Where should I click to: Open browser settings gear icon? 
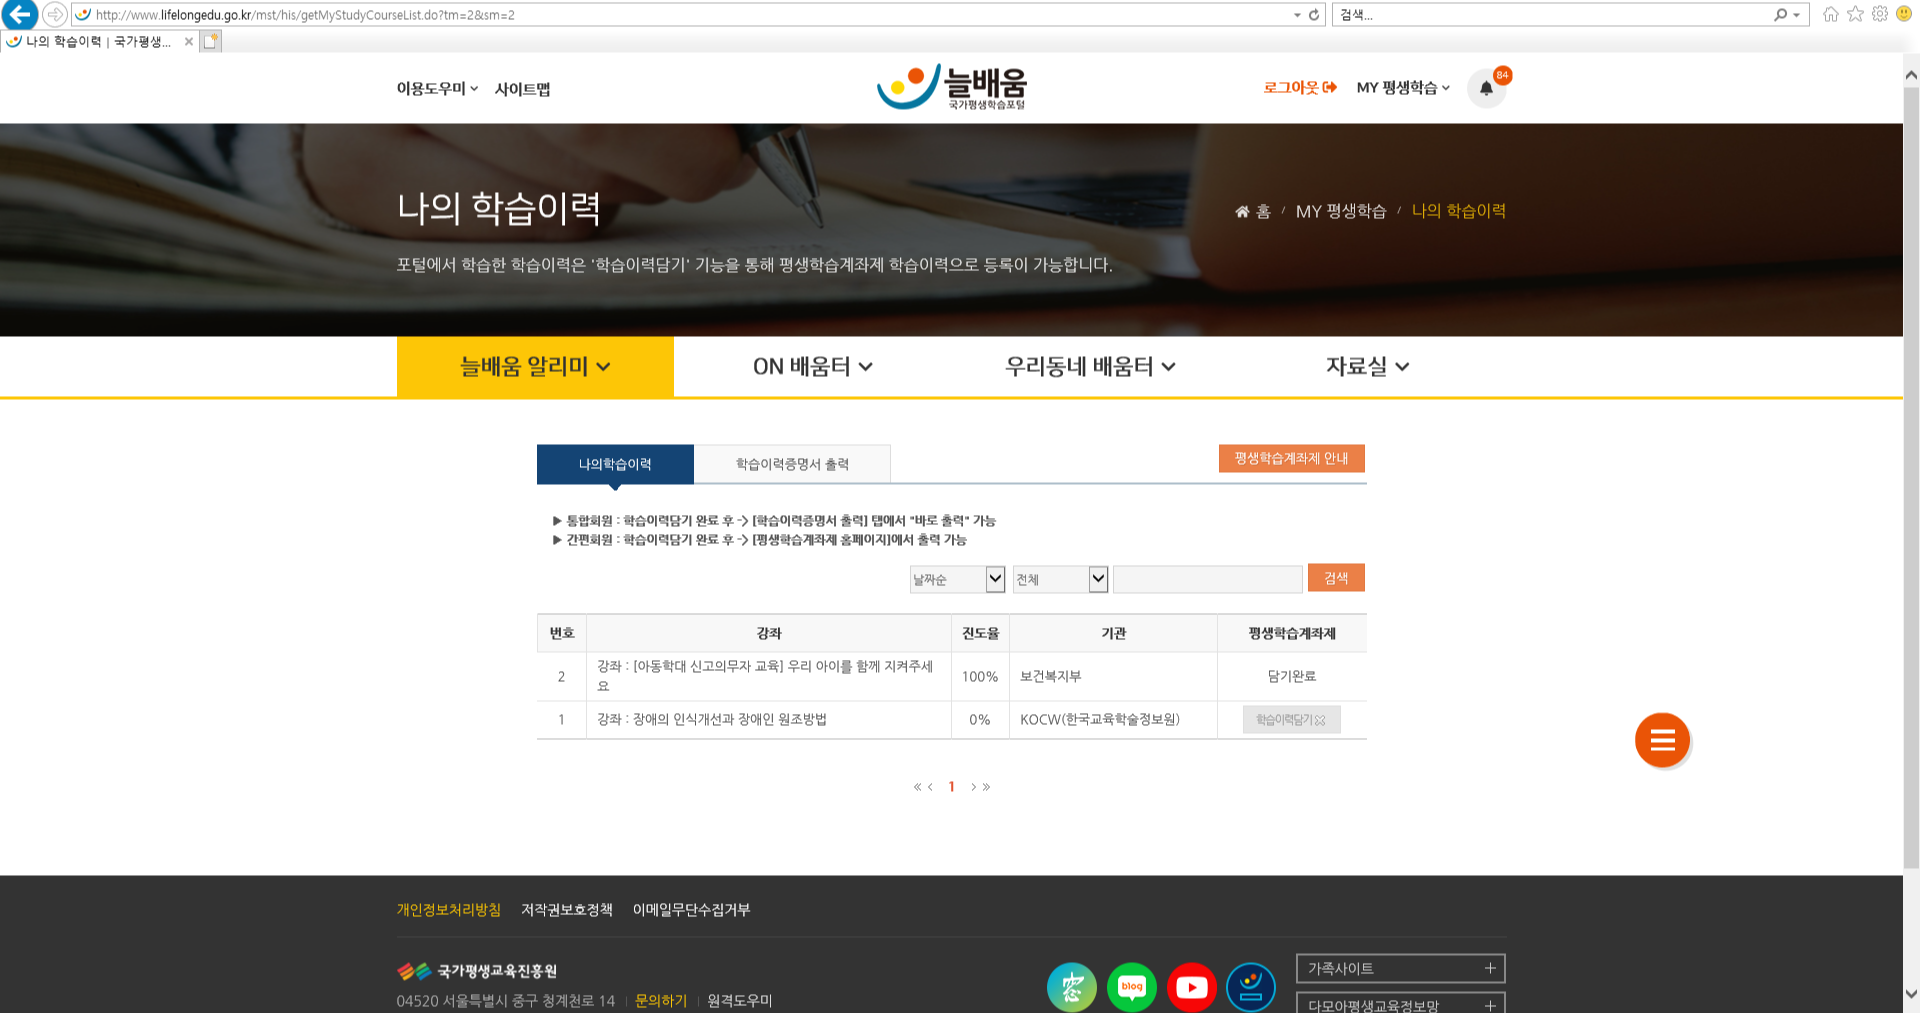[1880, 14]
